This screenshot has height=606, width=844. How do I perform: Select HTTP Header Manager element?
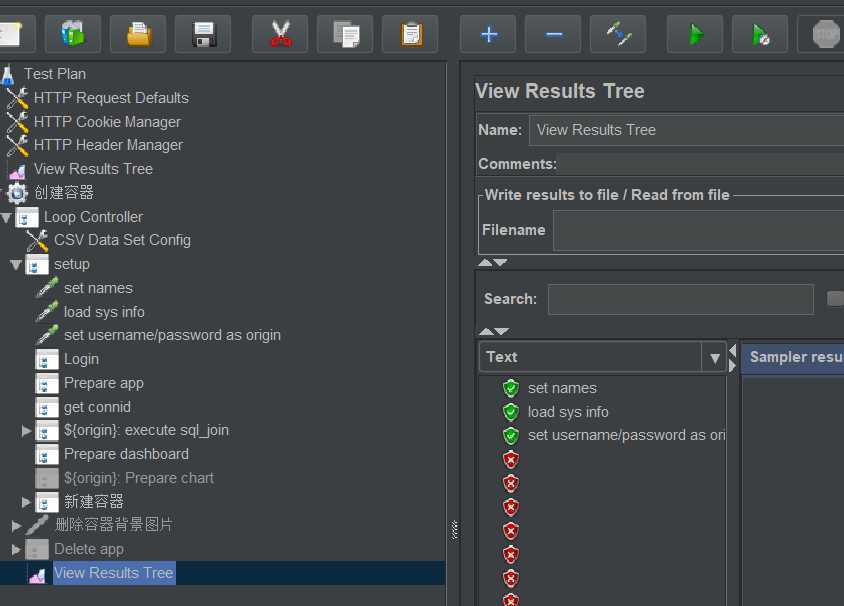(x=108, y=145)
